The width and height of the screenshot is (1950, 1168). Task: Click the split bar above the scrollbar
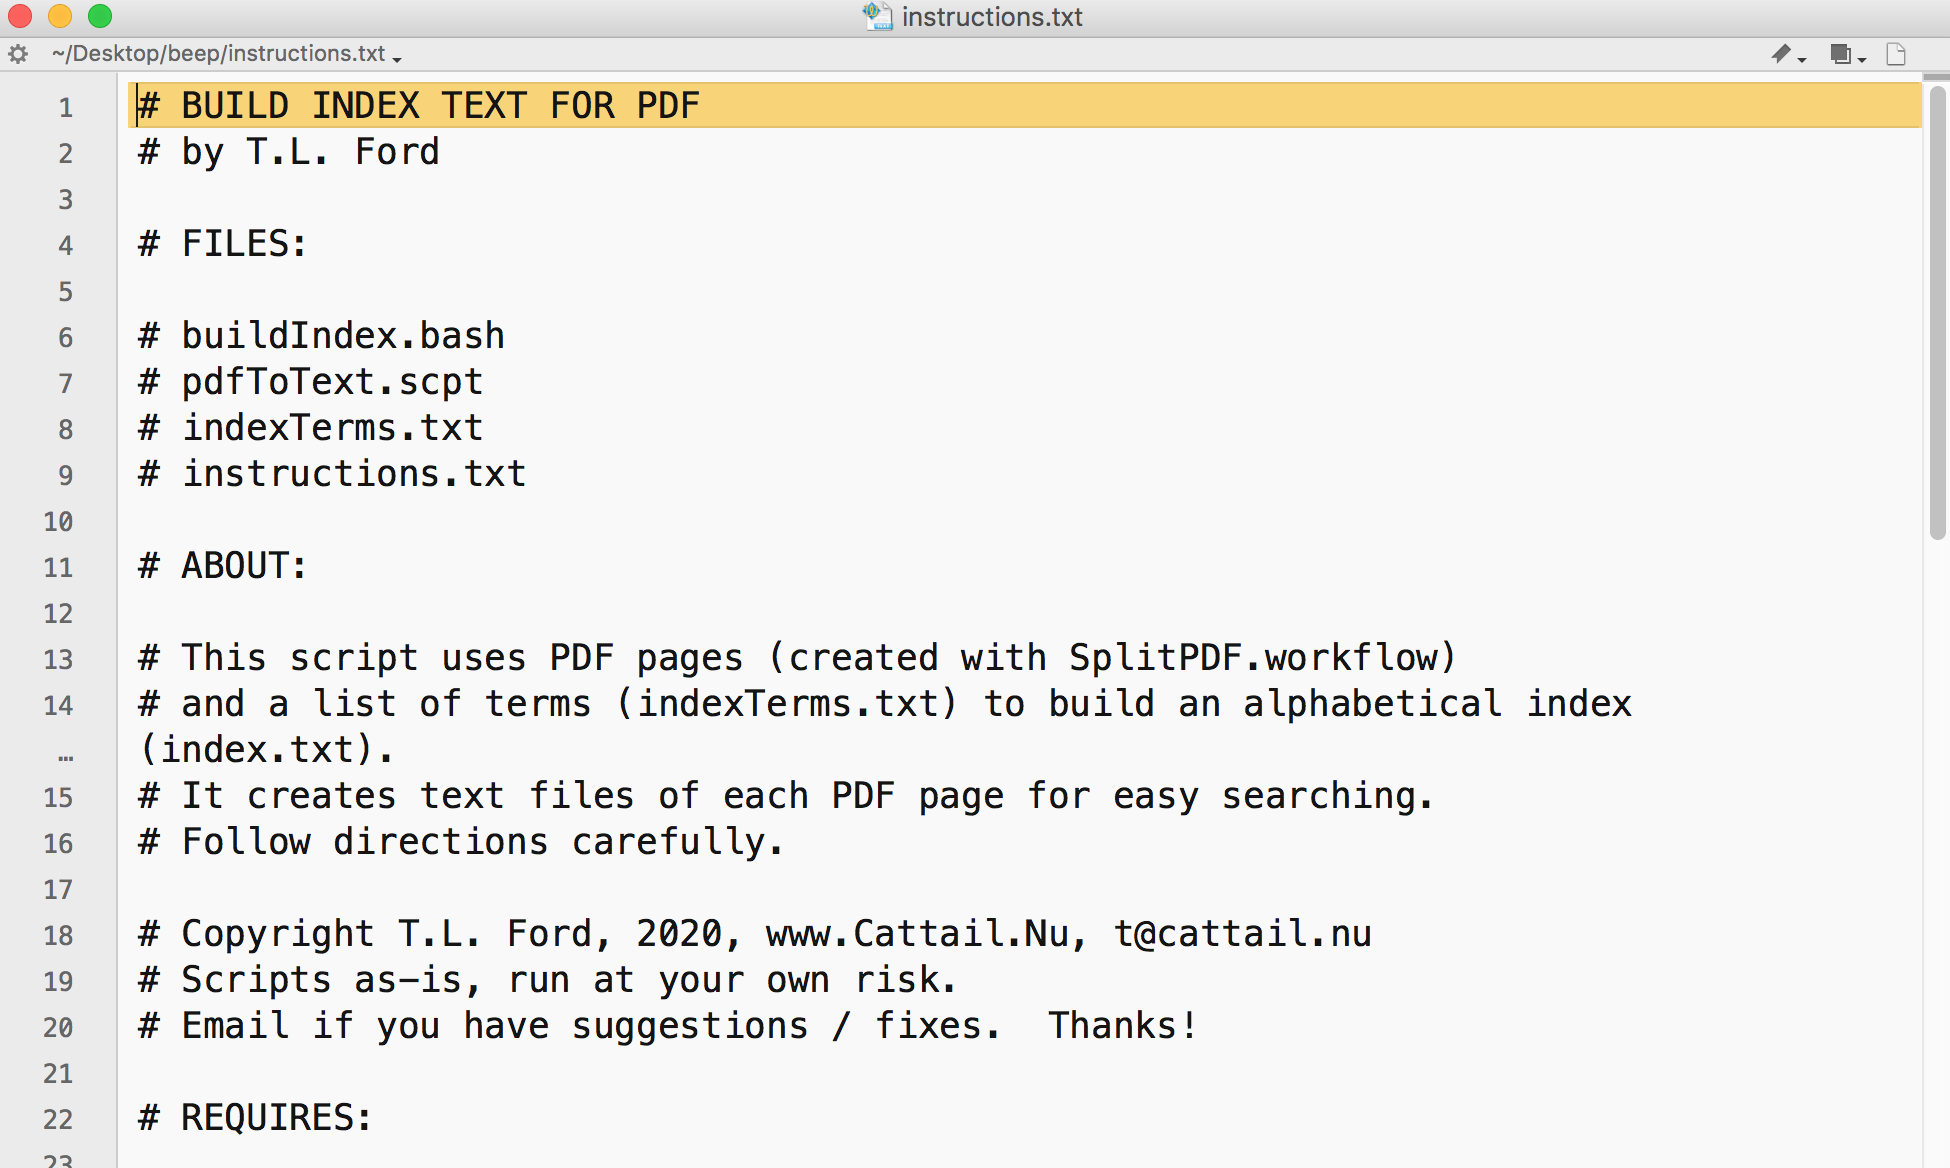pos(1936,76)
